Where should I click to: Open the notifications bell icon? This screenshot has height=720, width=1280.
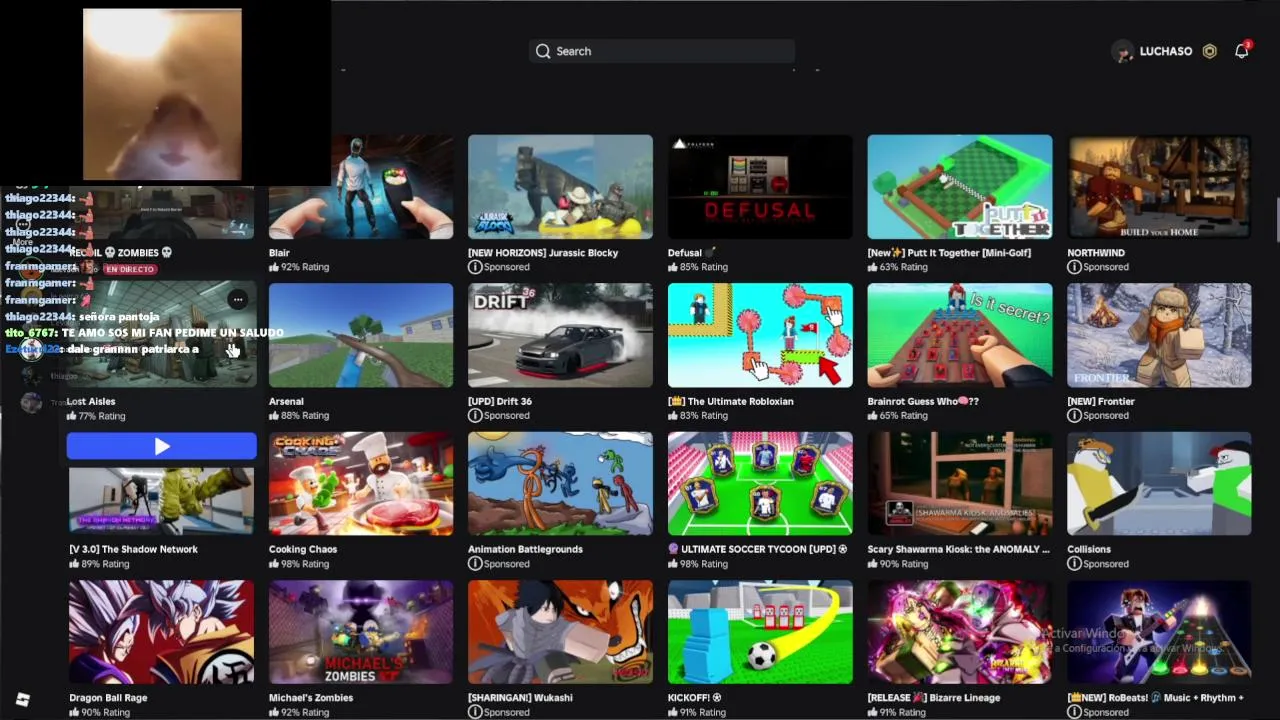click(x=1241, y=50)
